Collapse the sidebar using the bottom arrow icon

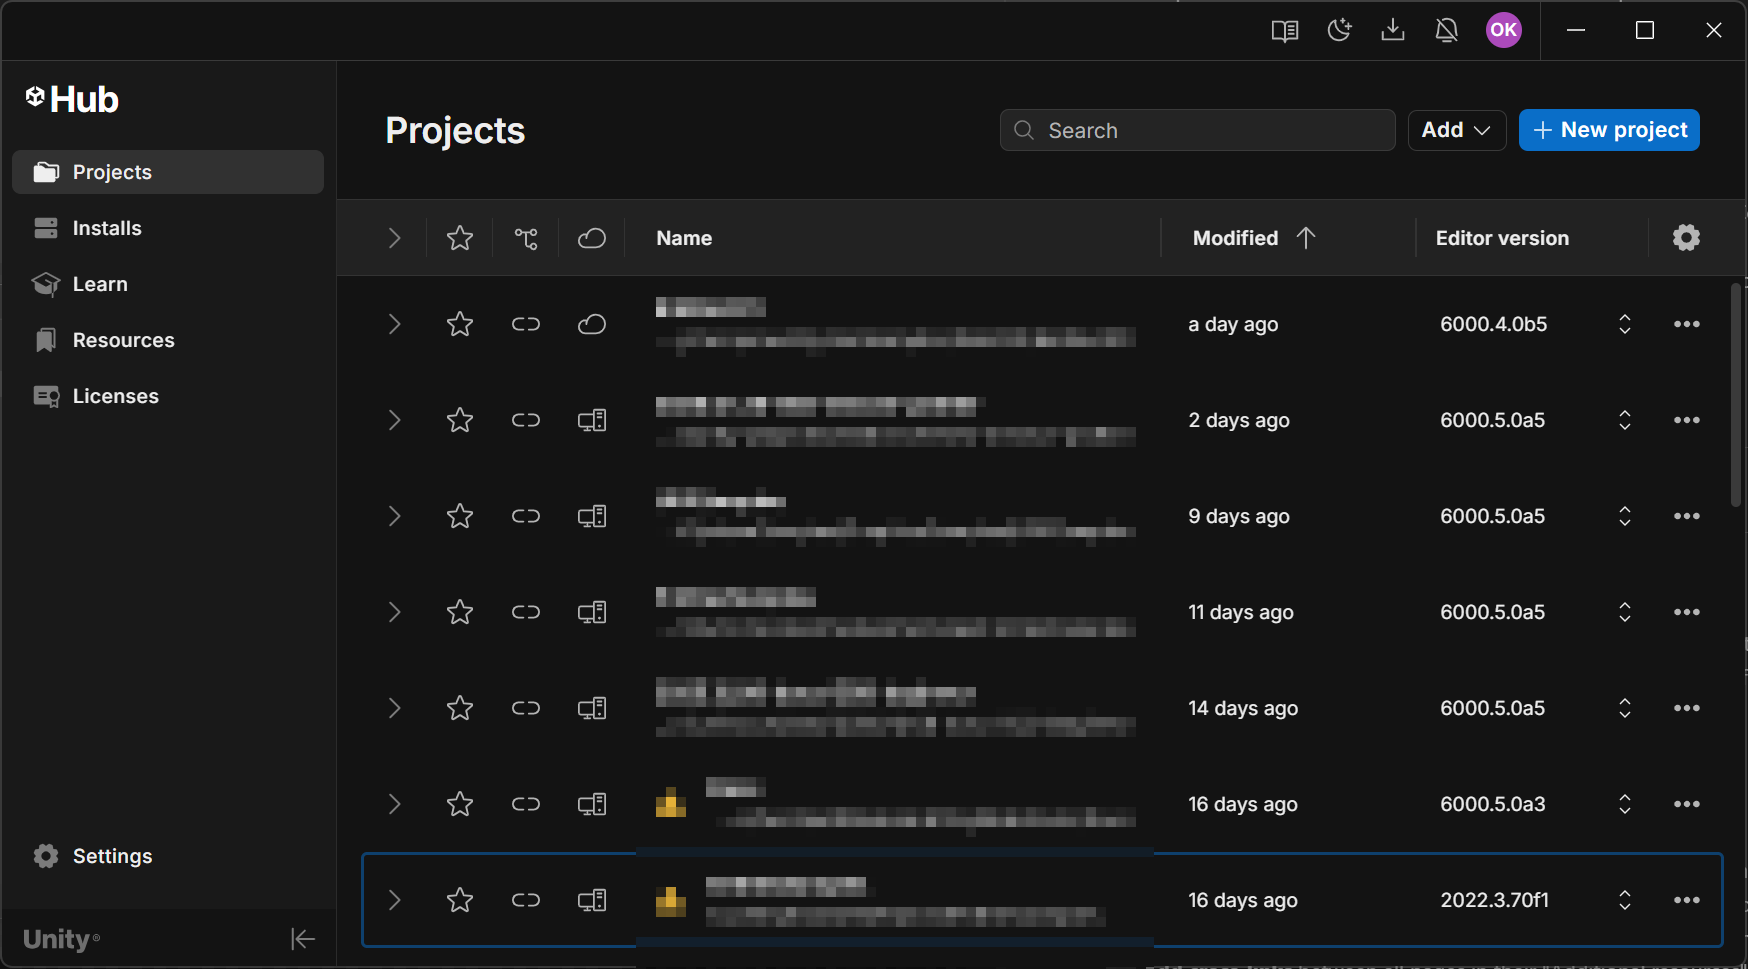(302, 939)
